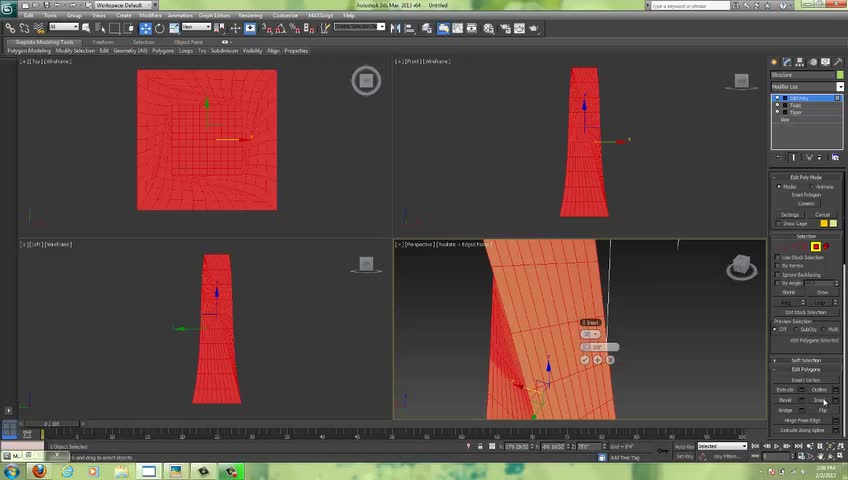Open the Graph Editors menu
Viewport: 848px width, 480px height.
(214, 16)
